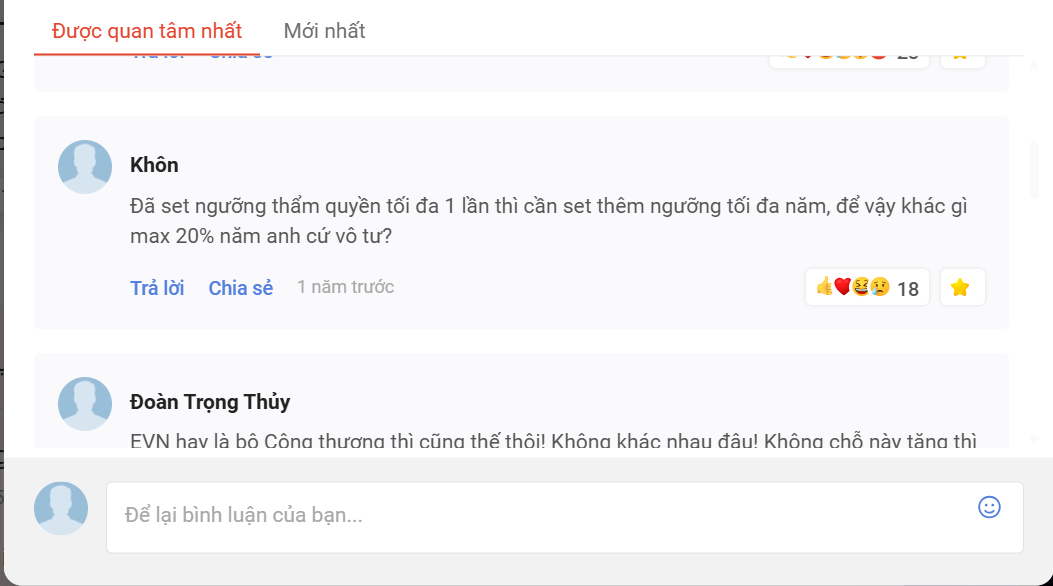1053x586 pixels.
Task: Click Khôn's profile avatar
Action: (x=85, y=167)
